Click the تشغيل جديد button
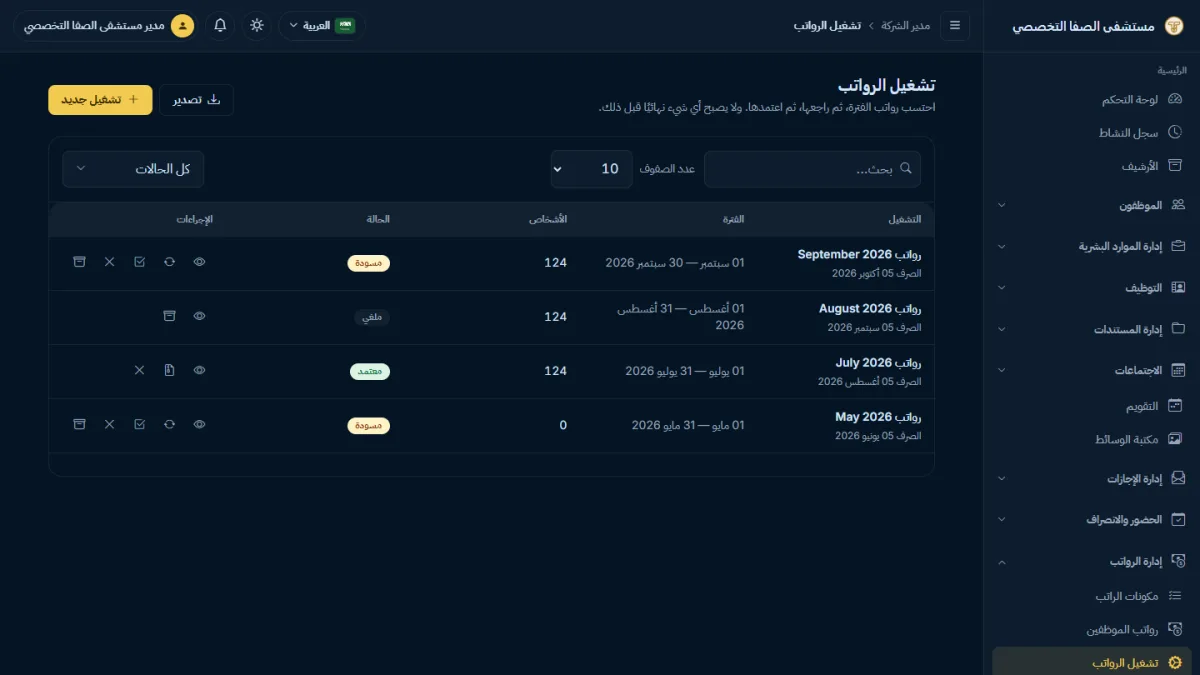This screenshot has height=675, width=1200. coord(100,100)
